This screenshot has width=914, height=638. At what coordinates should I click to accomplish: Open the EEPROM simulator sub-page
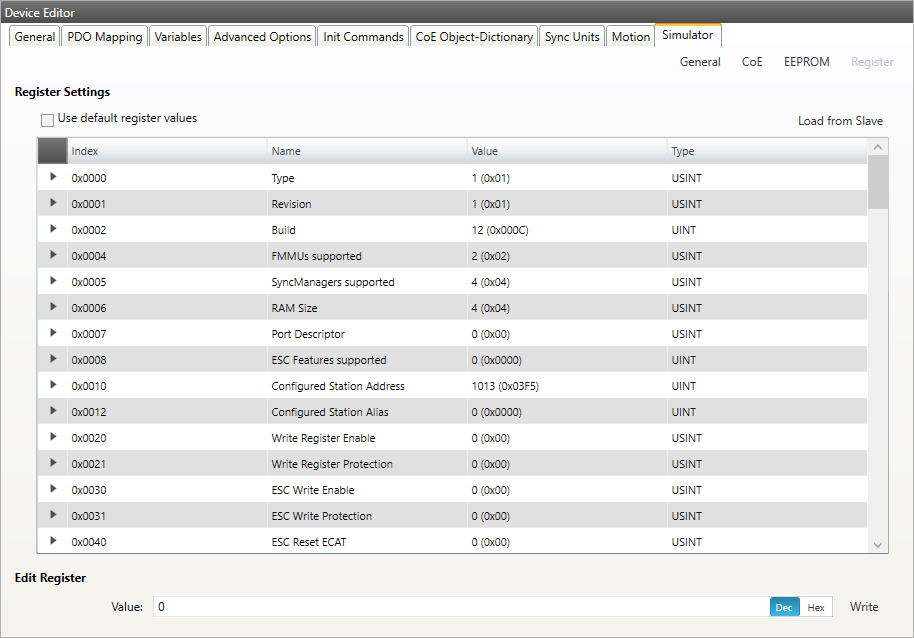pyautogui.click(x=806, y=62)
